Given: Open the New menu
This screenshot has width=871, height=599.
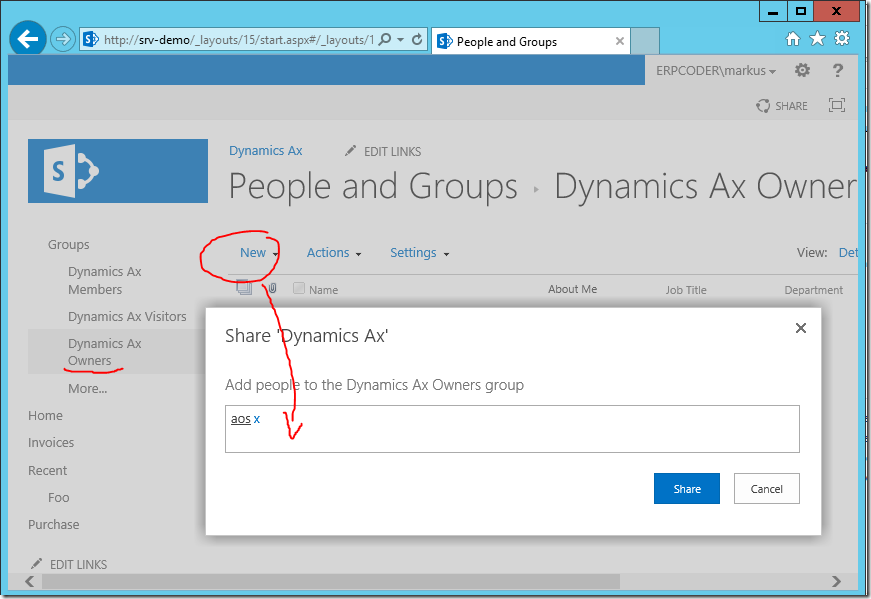Looking at the screenshot, I should 252,252.
